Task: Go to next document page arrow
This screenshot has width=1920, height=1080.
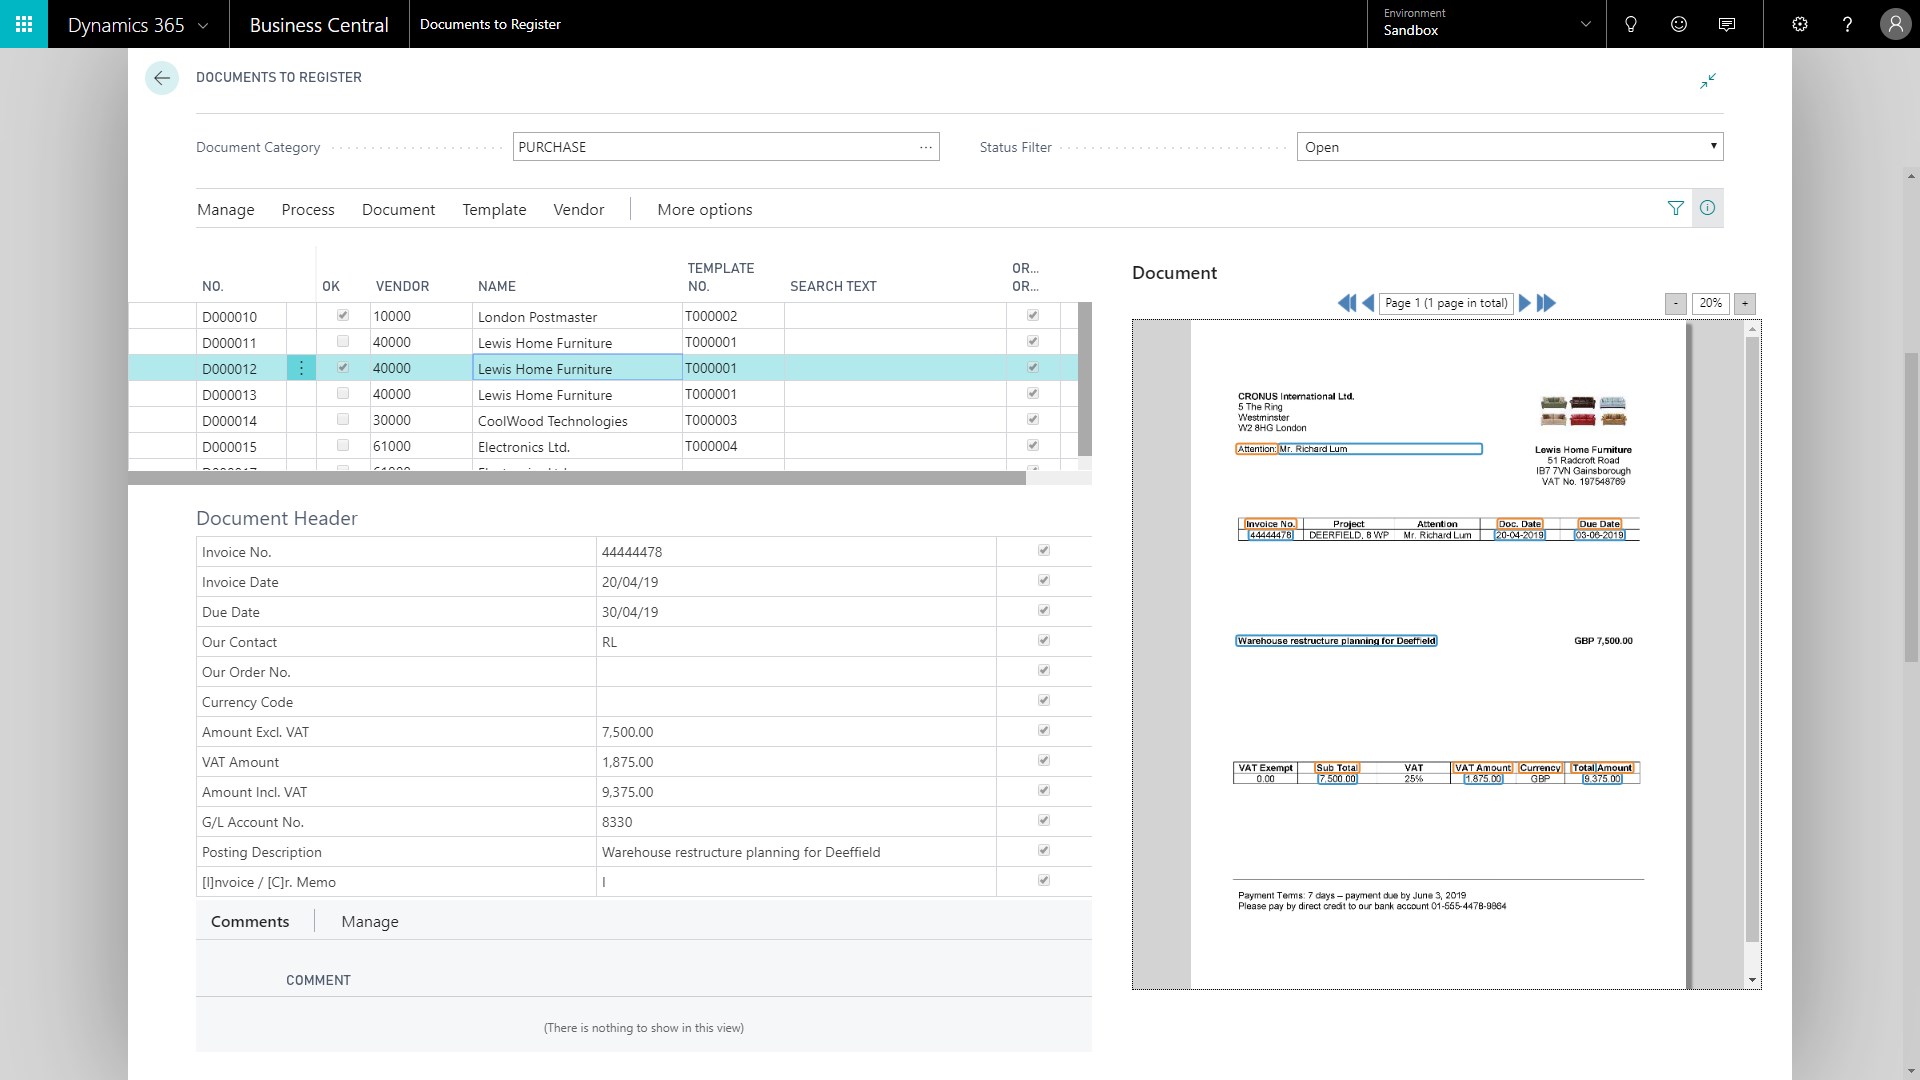Action: [x=1525, y=303]
